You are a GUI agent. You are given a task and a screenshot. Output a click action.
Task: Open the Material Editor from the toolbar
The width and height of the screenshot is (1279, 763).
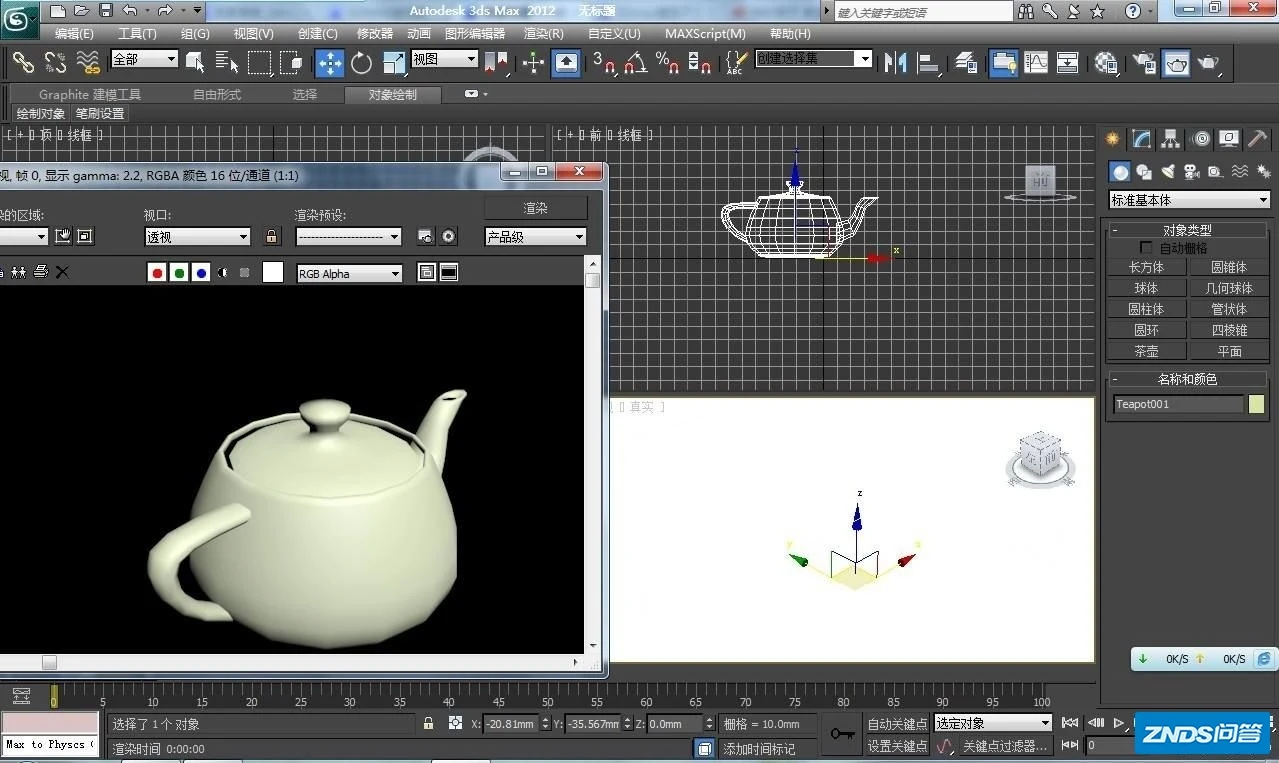[x=1105, y=64]
